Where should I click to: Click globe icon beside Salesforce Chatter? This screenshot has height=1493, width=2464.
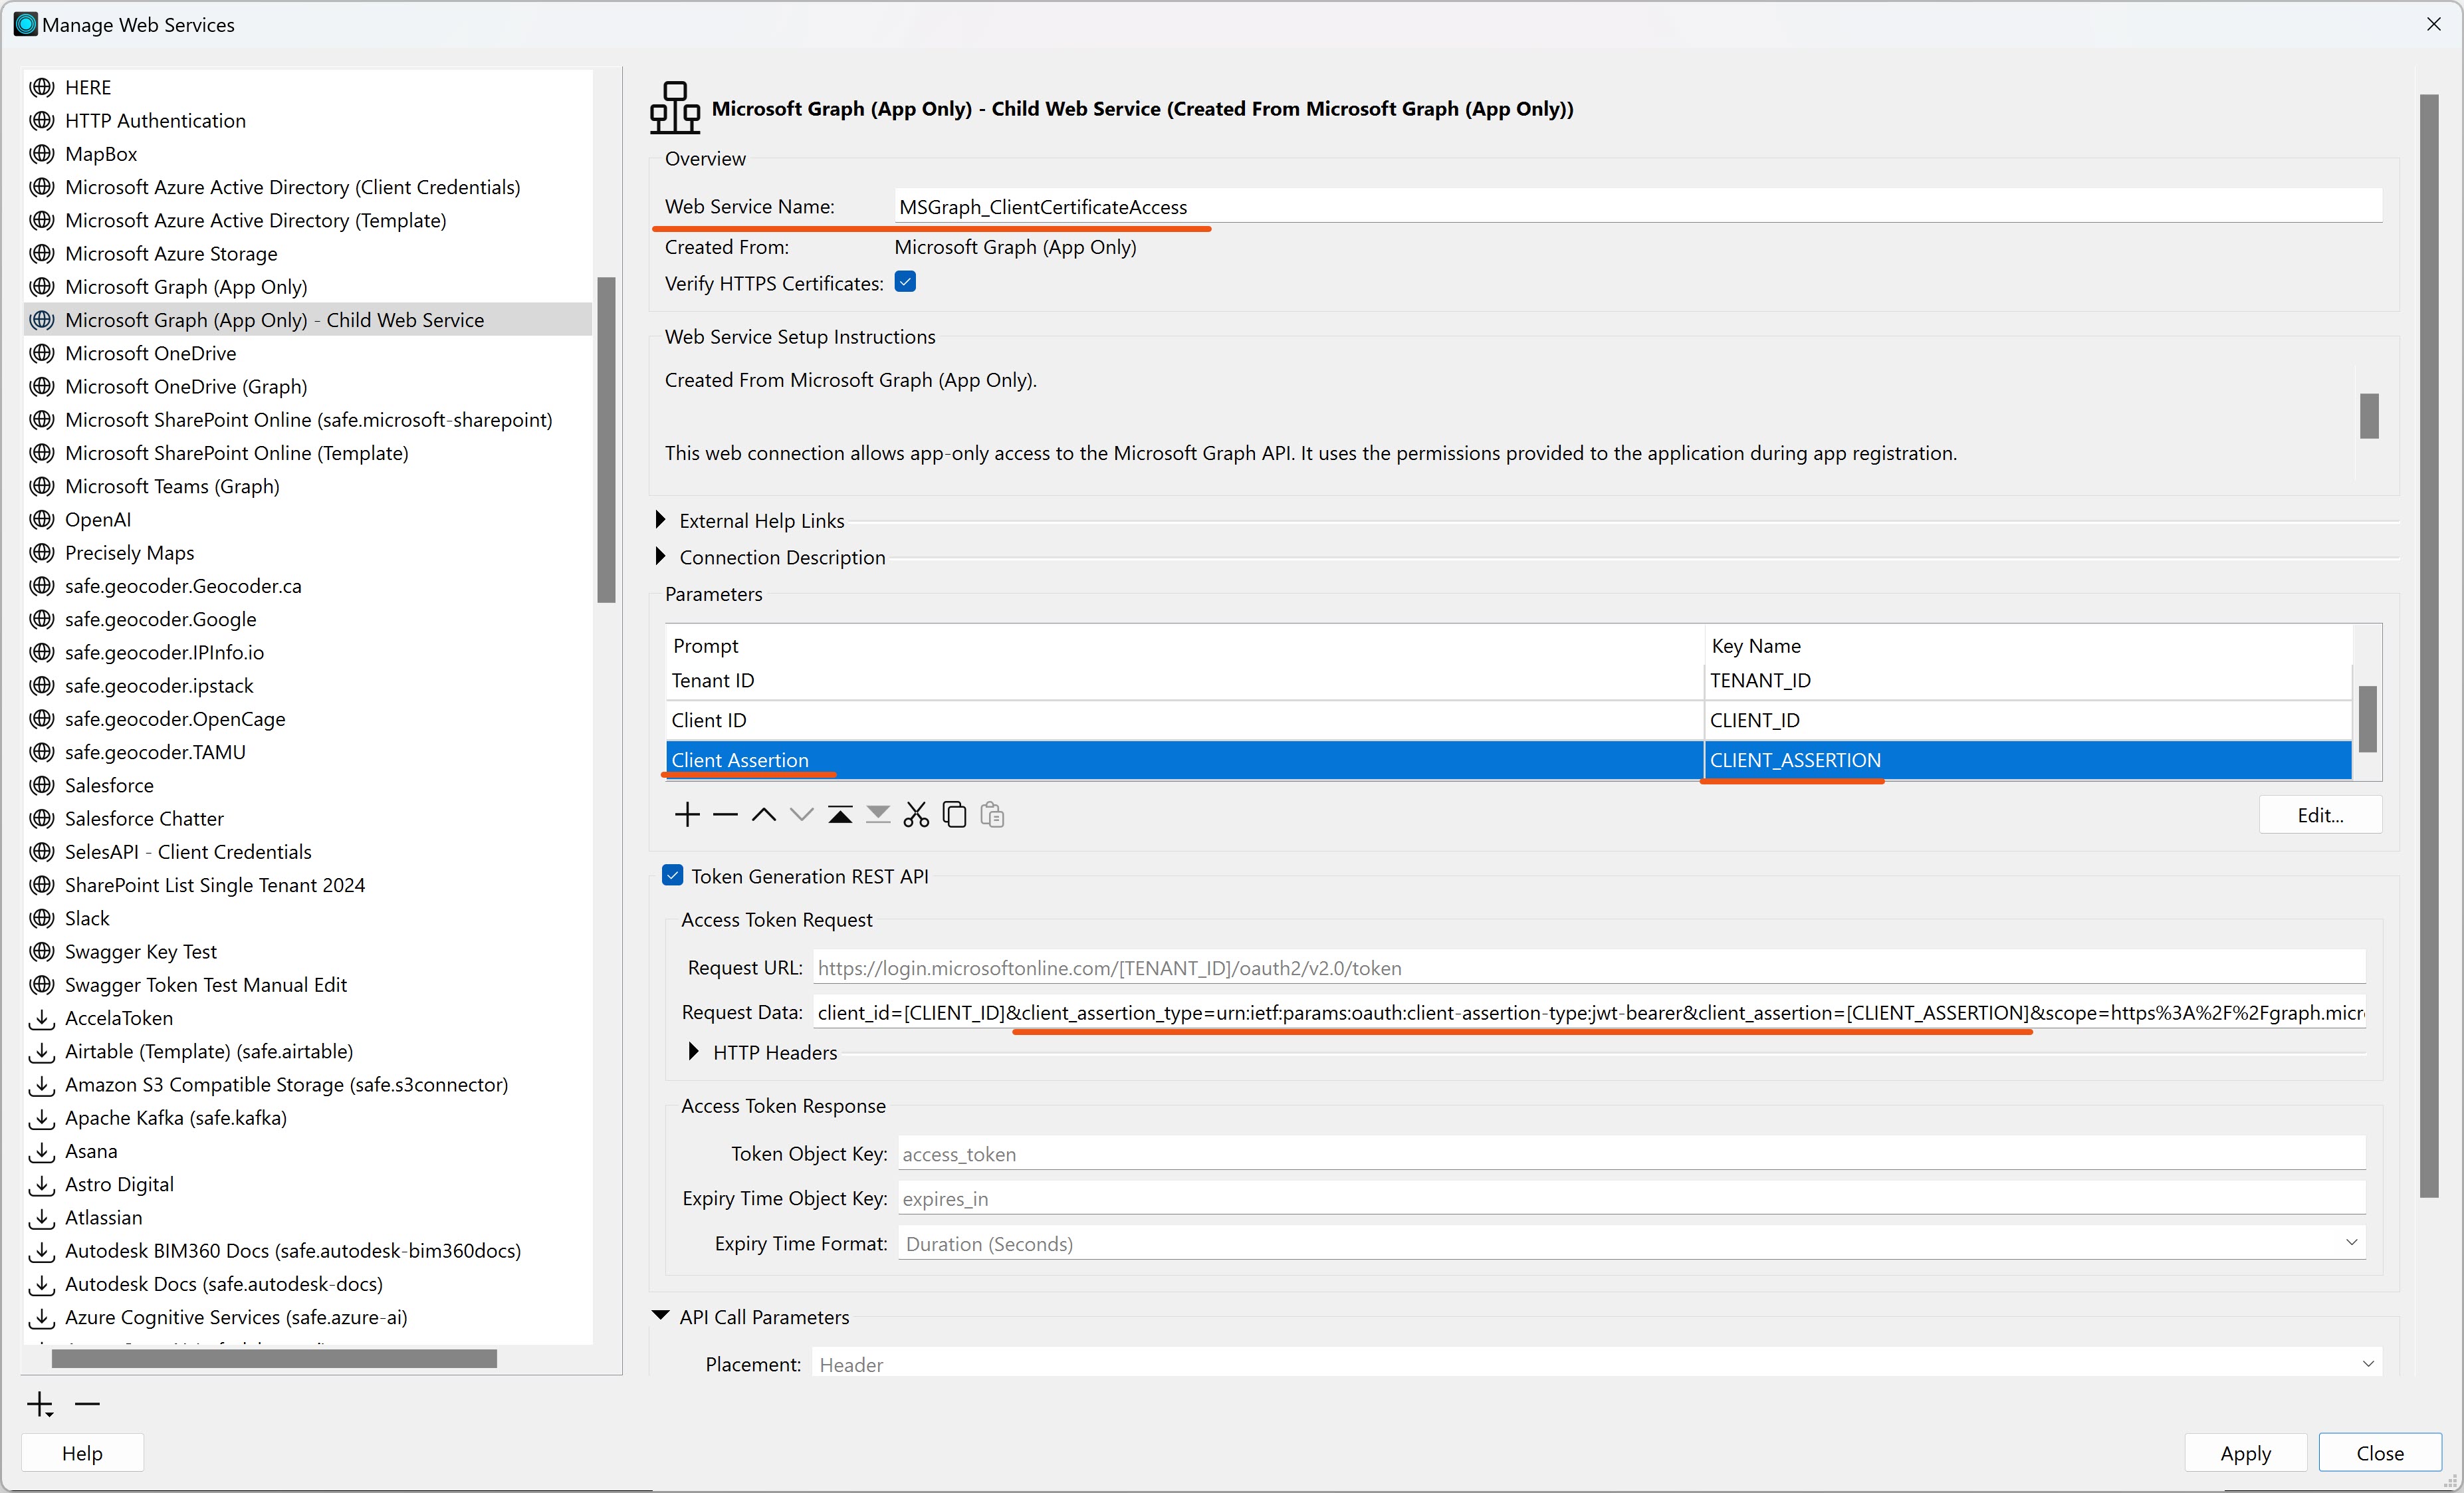pos(41,818)
